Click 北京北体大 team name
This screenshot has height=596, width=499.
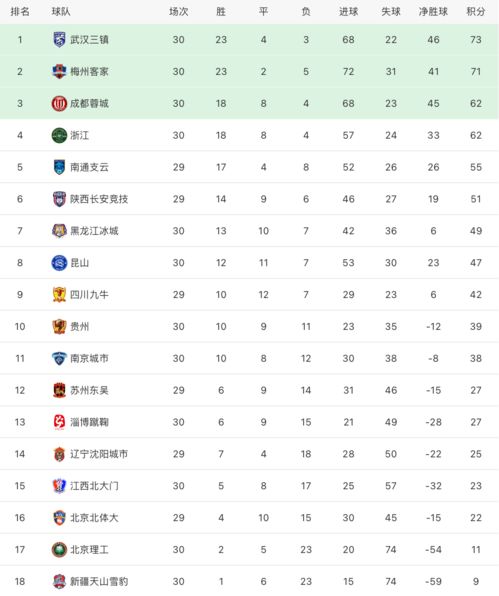[94, 518]
